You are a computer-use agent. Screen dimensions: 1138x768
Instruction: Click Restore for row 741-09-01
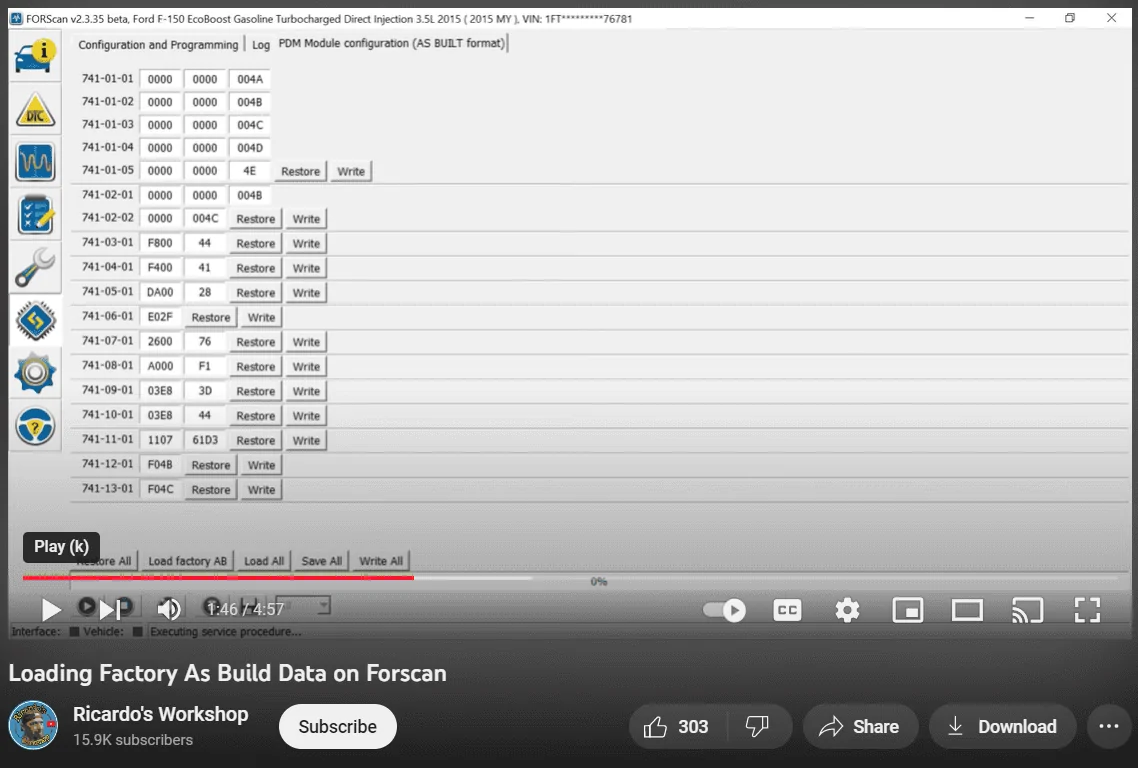tap(255, 391)
